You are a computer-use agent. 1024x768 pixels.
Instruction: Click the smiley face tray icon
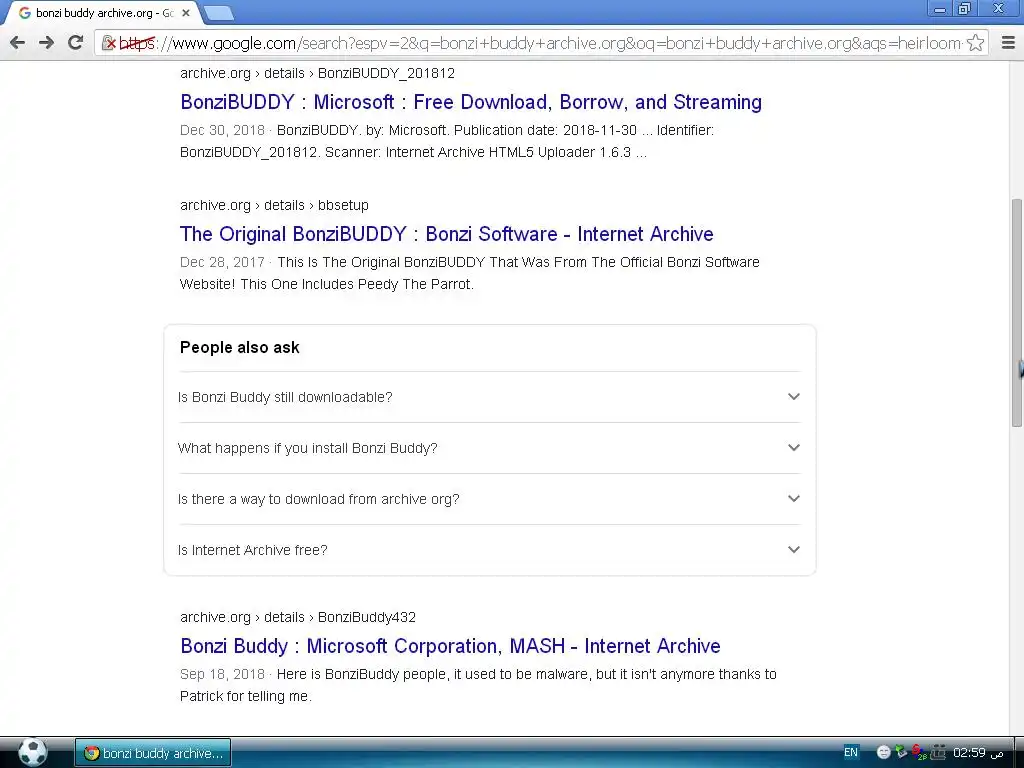(x=884, y=752)
